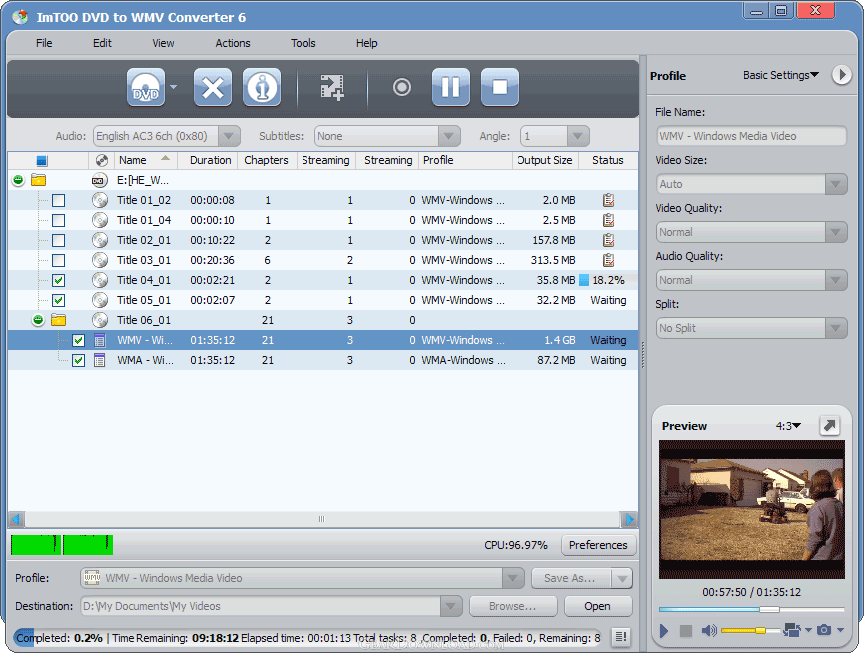Click the Open destination button
Viewport: 864px width, 653px height.
click(x=597, y=606)
